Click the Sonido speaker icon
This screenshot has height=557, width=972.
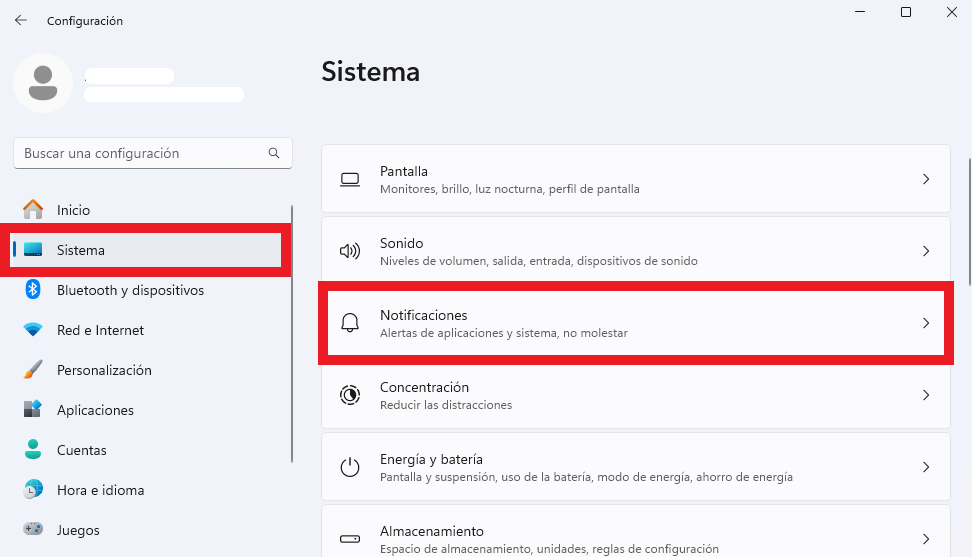(350, 251)
